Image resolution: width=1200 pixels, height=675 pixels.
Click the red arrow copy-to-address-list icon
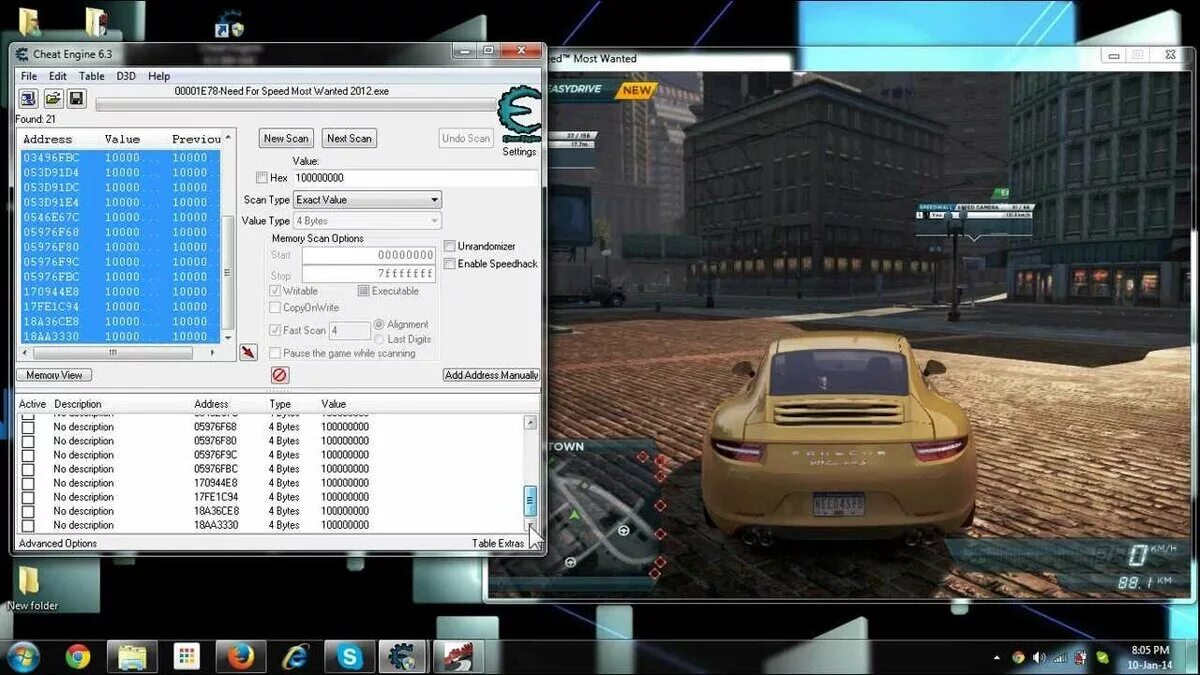coord(249,352)
